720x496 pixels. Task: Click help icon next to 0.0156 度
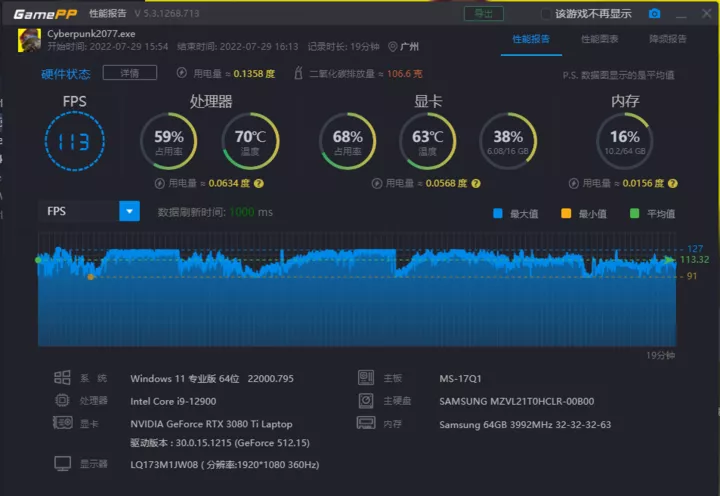pos(673,183)
